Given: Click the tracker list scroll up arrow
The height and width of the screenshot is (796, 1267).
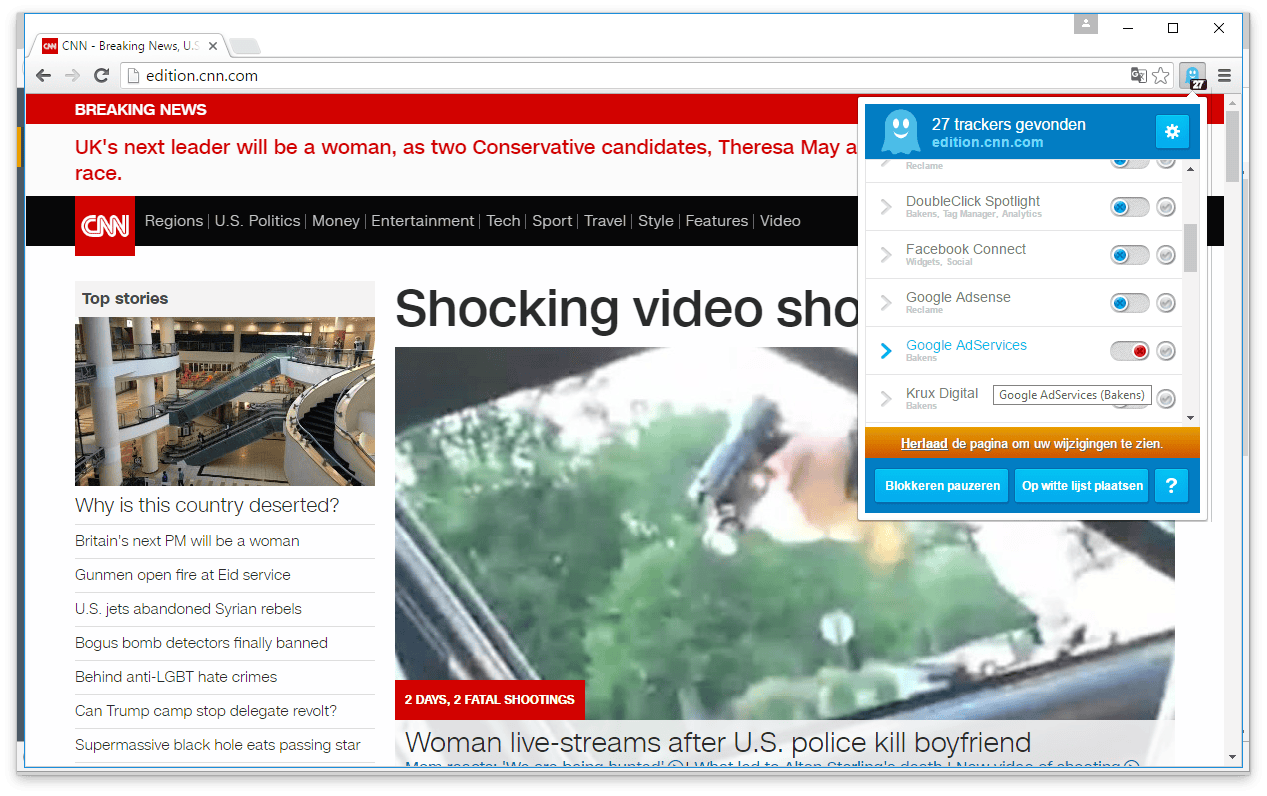Looking at the screenshot, I should [1190, 169].
